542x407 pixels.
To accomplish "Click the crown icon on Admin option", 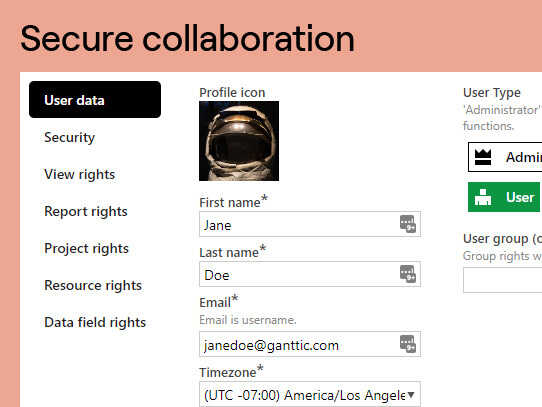I will tap(483, 157).
